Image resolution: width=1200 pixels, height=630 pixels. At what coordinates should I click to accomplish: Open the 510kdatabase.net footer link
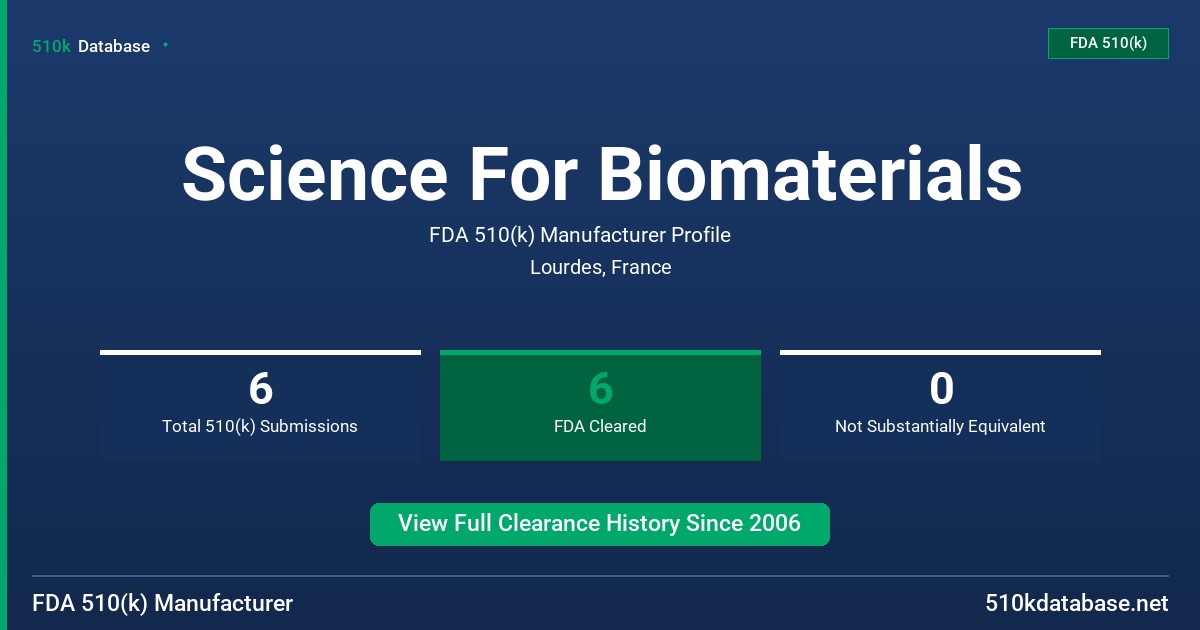pyautogui.click(x=1076, y=603)
